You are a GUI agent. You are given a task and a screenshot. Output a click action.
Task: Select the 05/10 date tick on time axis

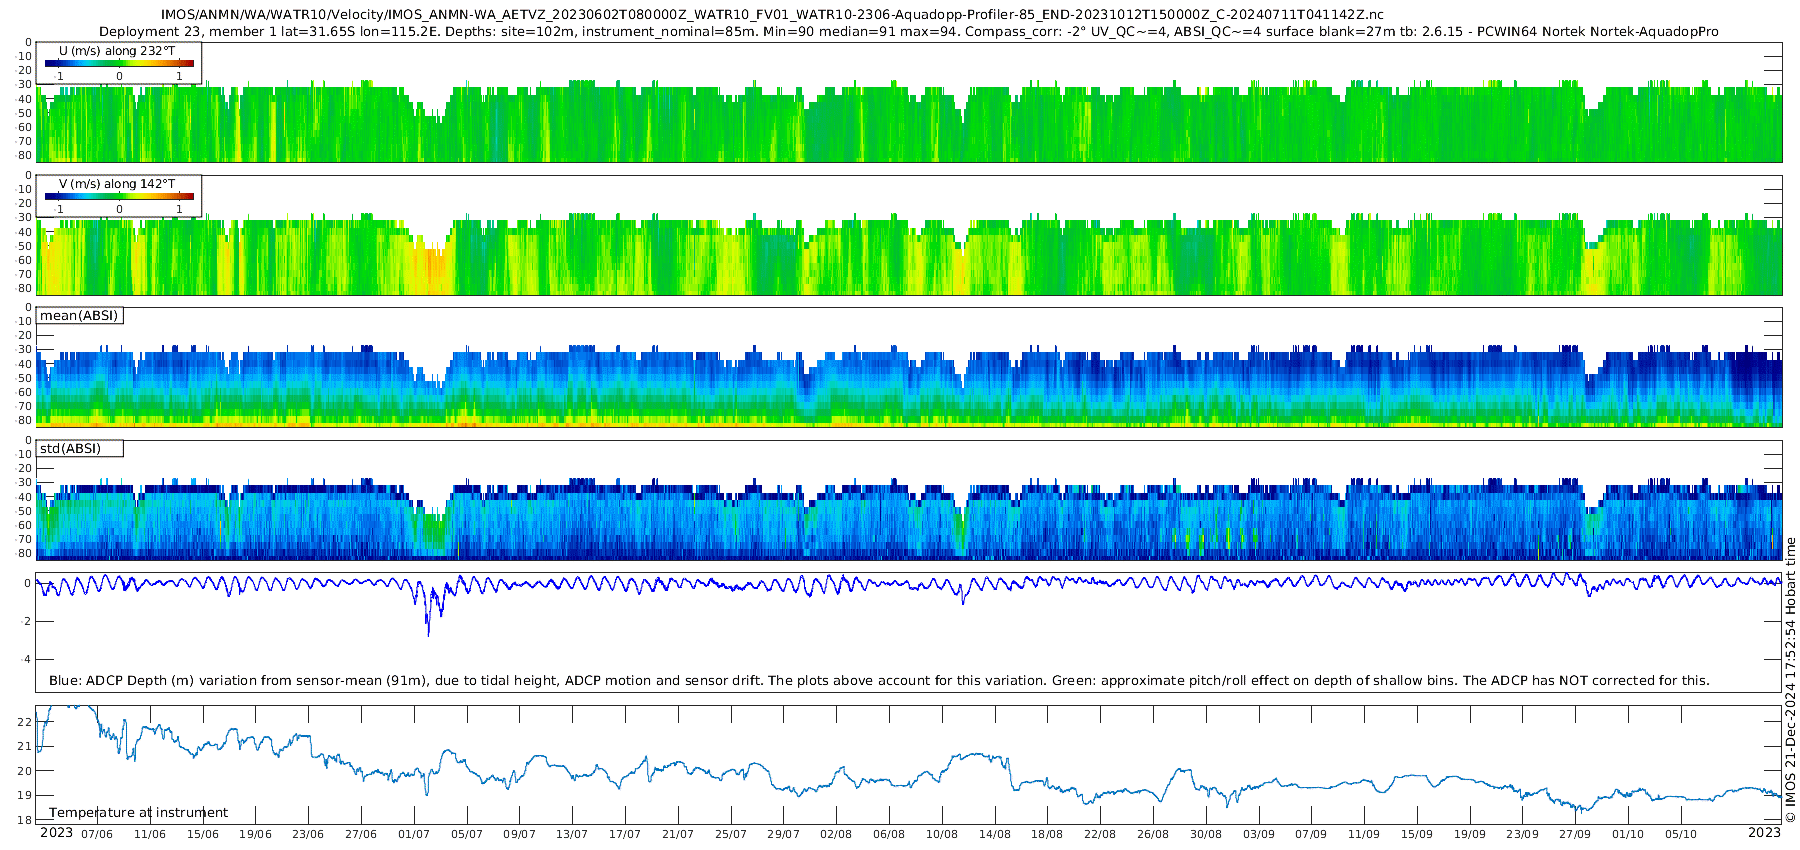pos(1681,834)
